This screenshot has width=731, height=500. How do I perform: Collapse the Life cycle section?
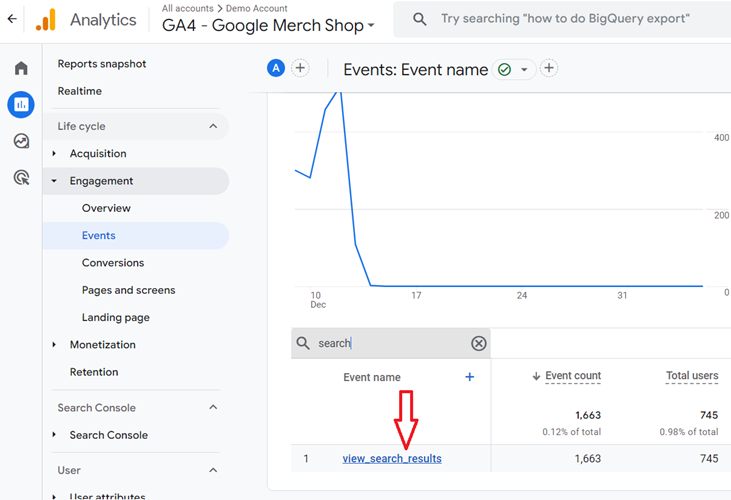tap(213, 126)
